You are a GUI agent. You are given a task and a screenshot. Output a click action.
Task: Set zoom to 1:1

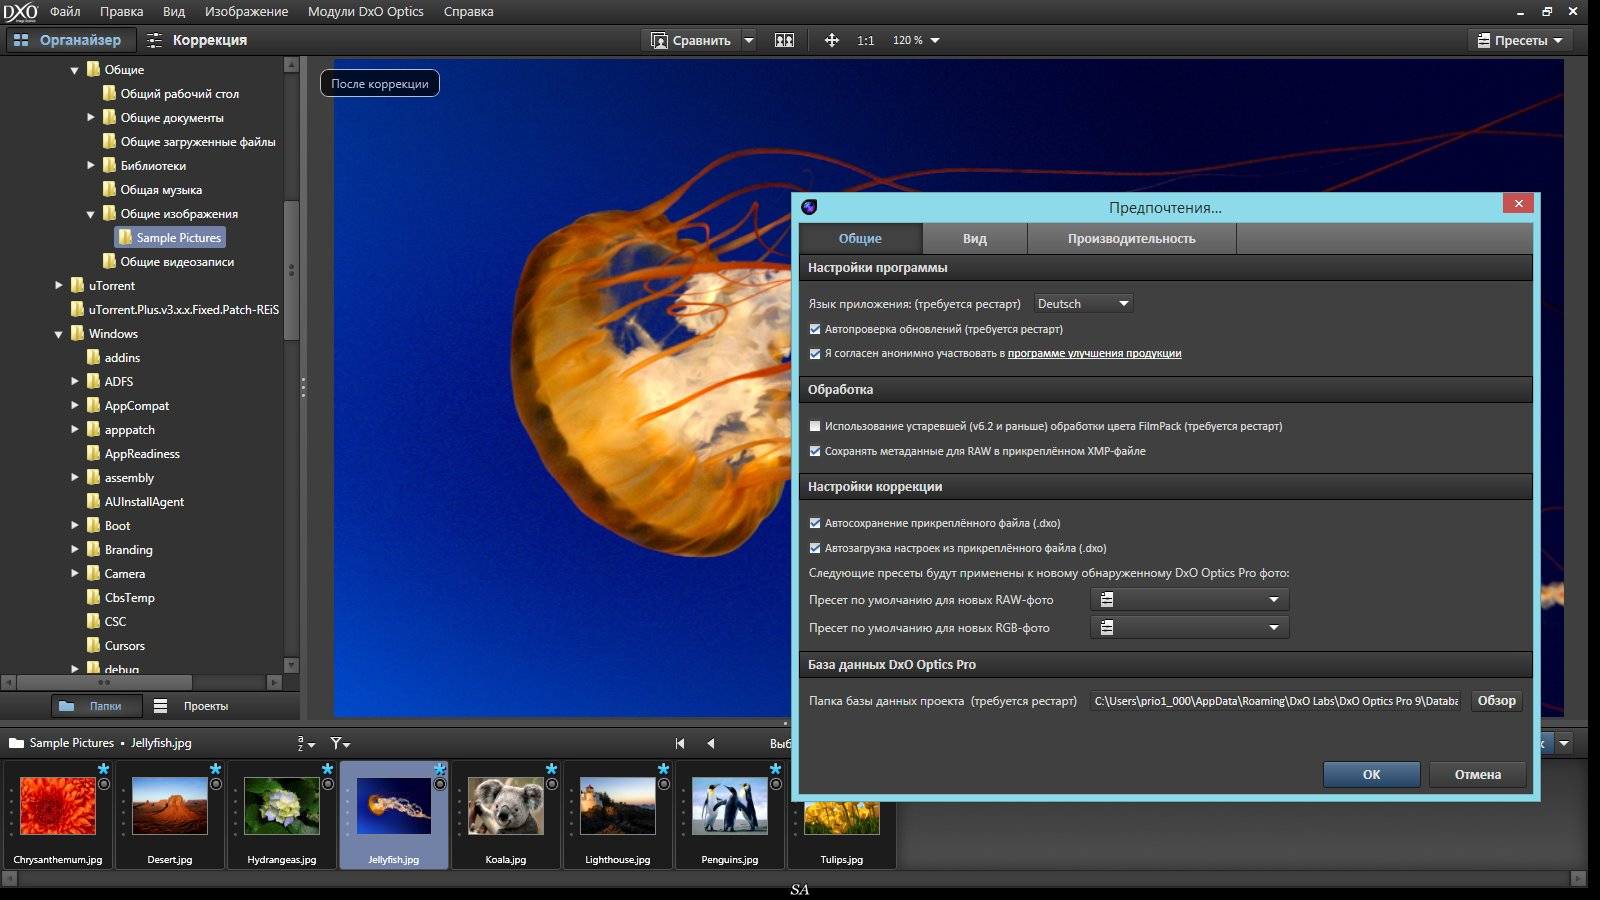(866, 40)
